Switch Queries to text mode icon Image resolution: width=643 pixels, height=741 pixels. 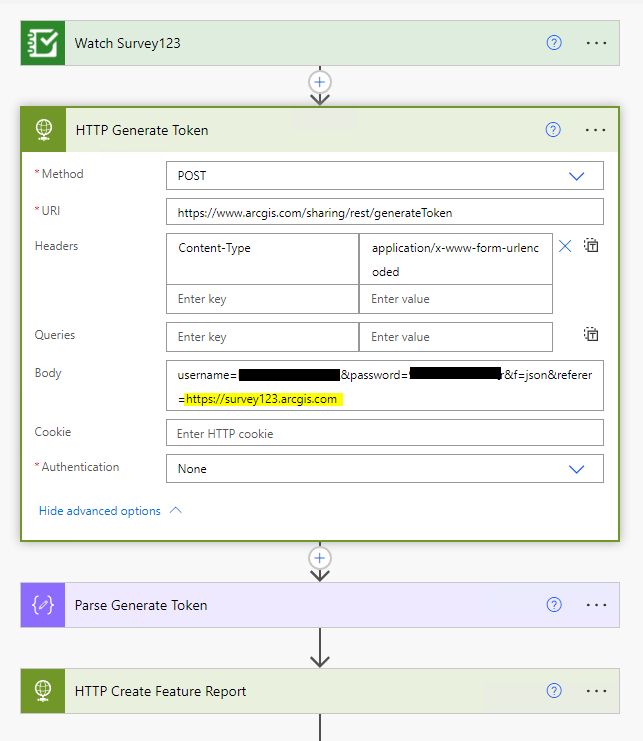[591, 335]
